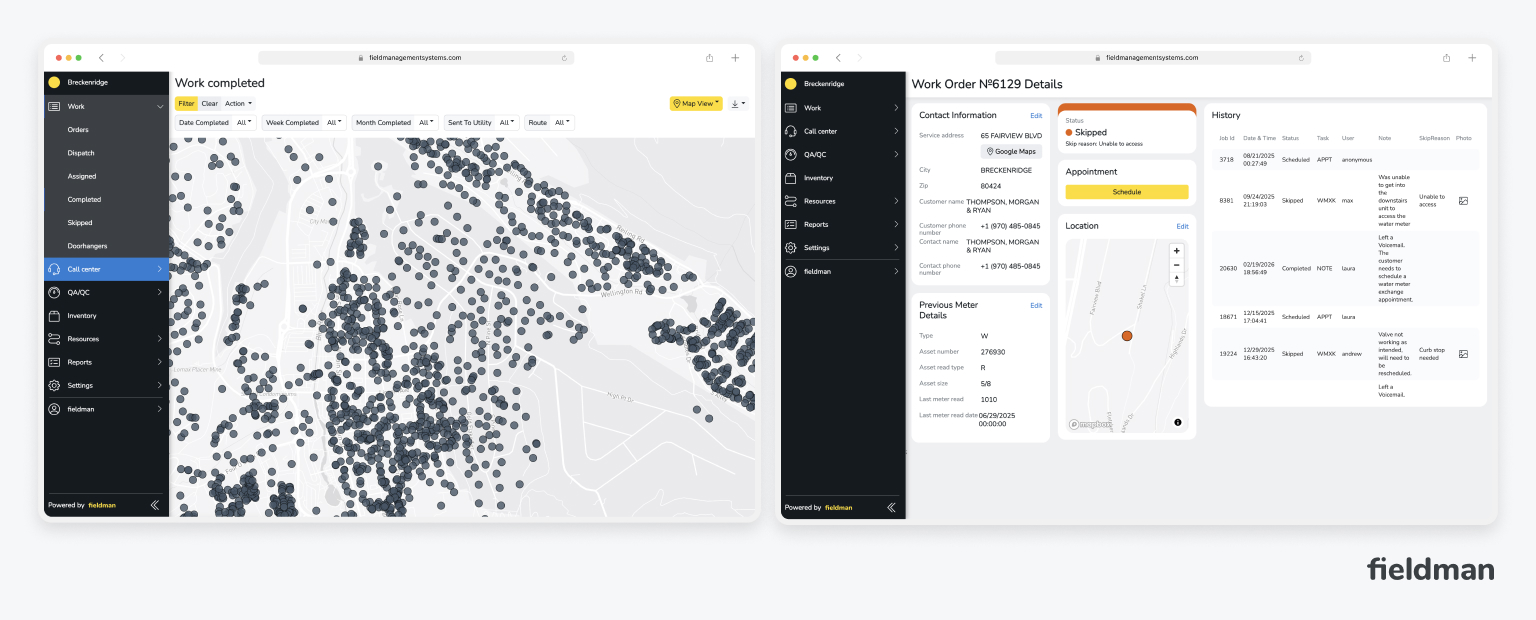Expand Reports chevron in Work Order window
The image size is (1536, 620).
[x=896, y=225]
